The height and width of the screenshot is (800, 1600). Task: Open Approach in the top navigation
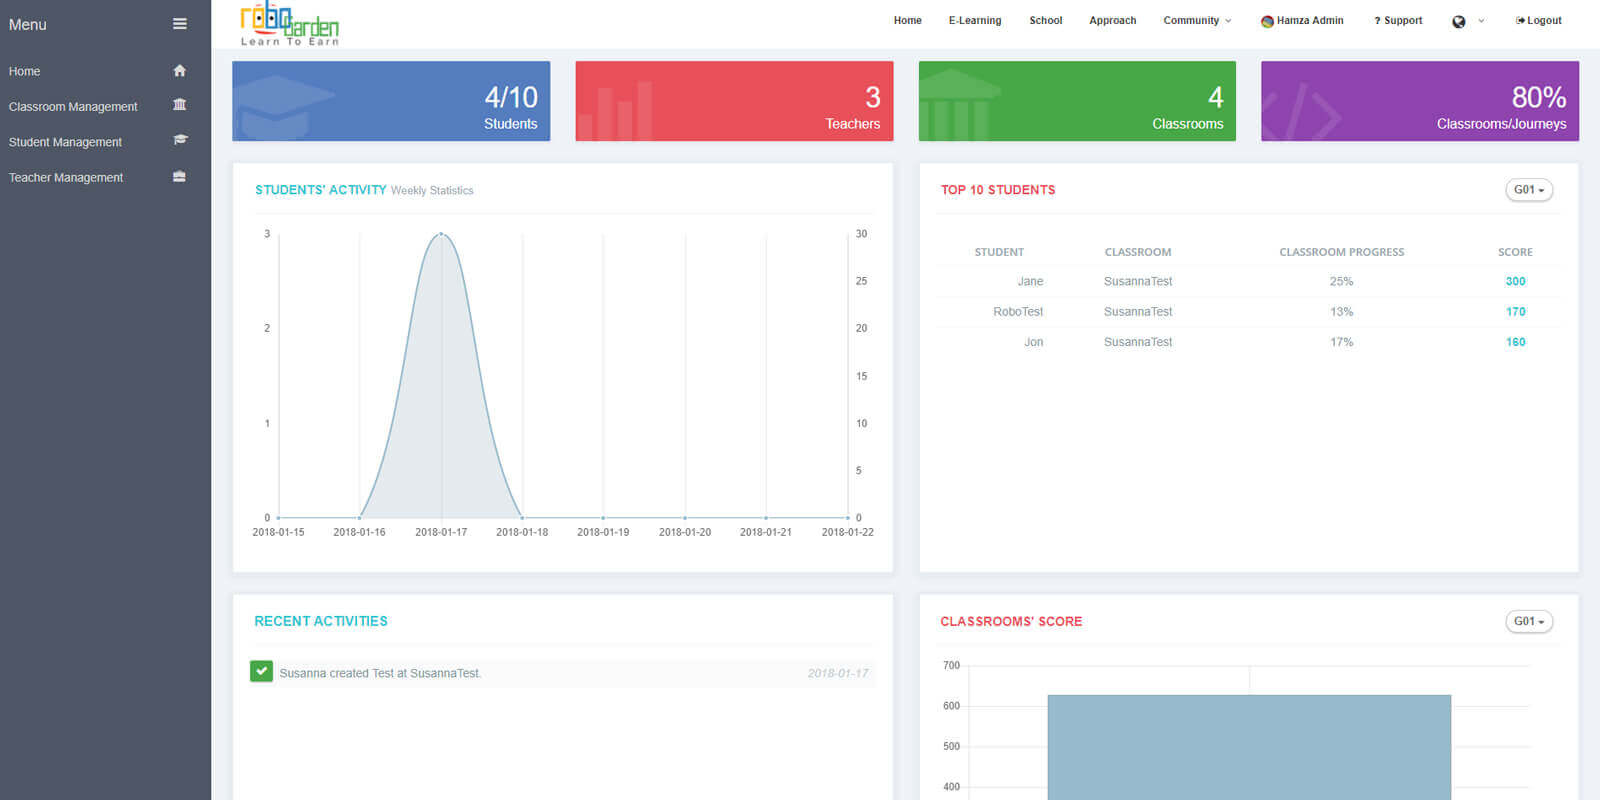coord(1113,20)
